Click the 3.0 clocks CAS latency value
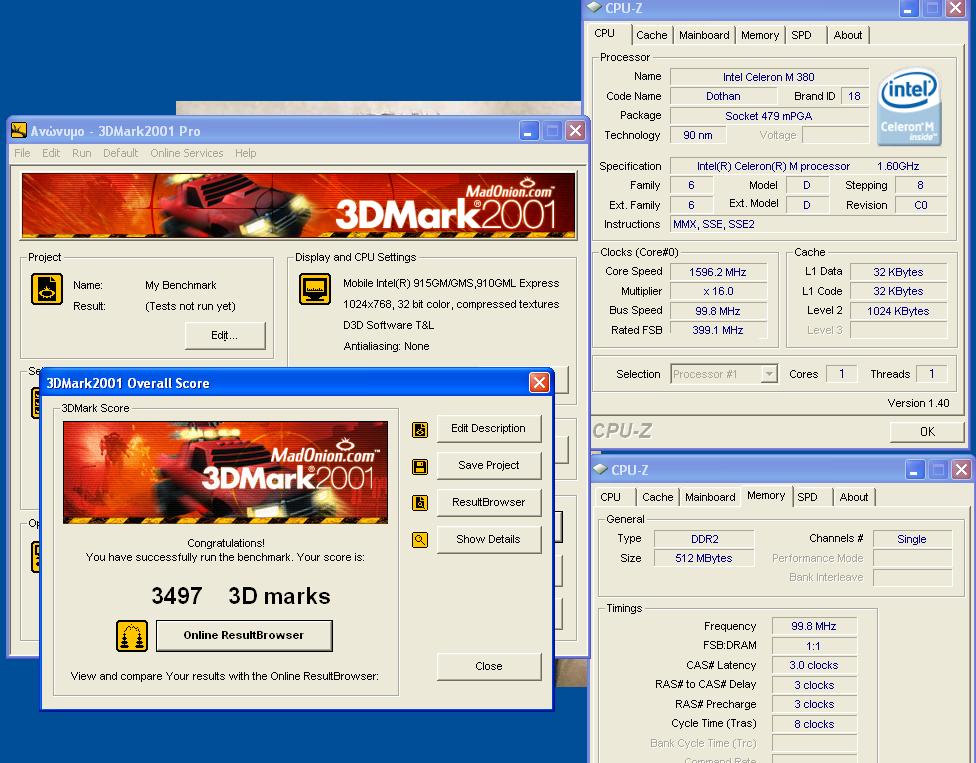Screen dimensions: 976x763 [x=814, y=665]
